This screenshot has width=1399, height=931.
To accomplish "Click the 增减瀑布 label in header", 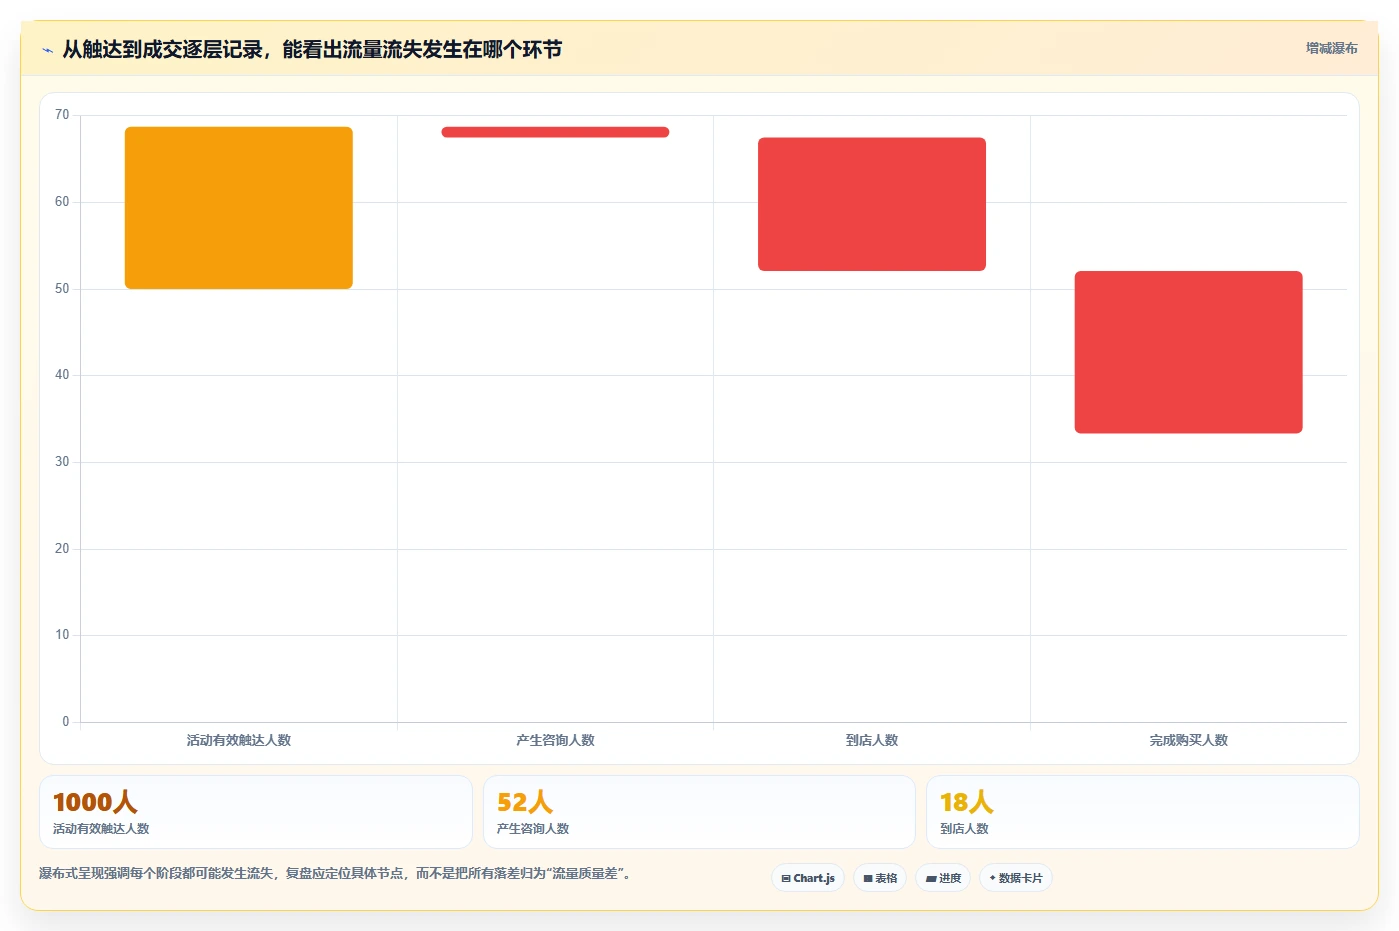I will pos(1331,48).
